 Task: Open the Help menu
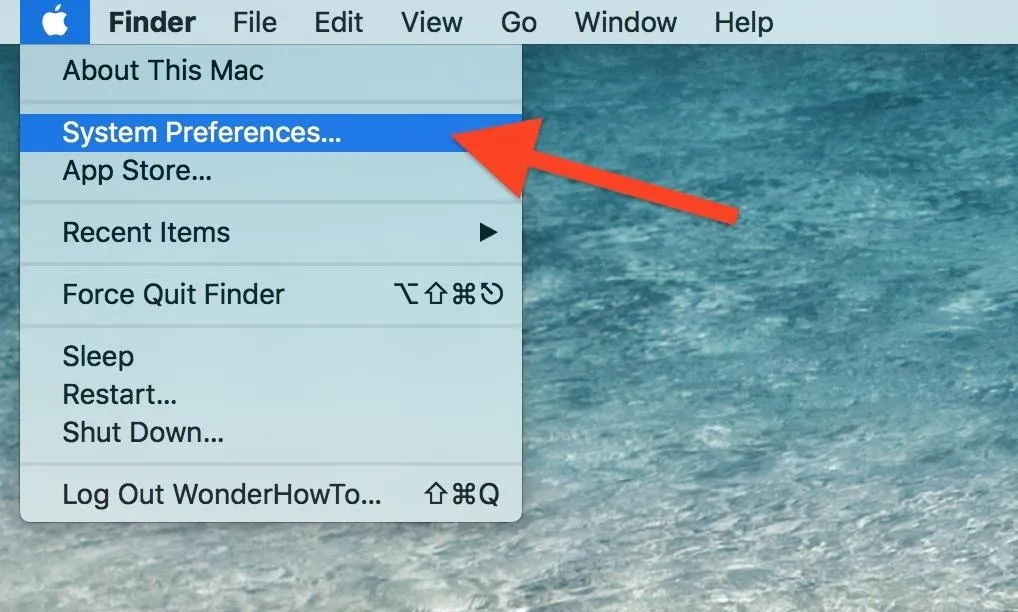coord(743,23)
